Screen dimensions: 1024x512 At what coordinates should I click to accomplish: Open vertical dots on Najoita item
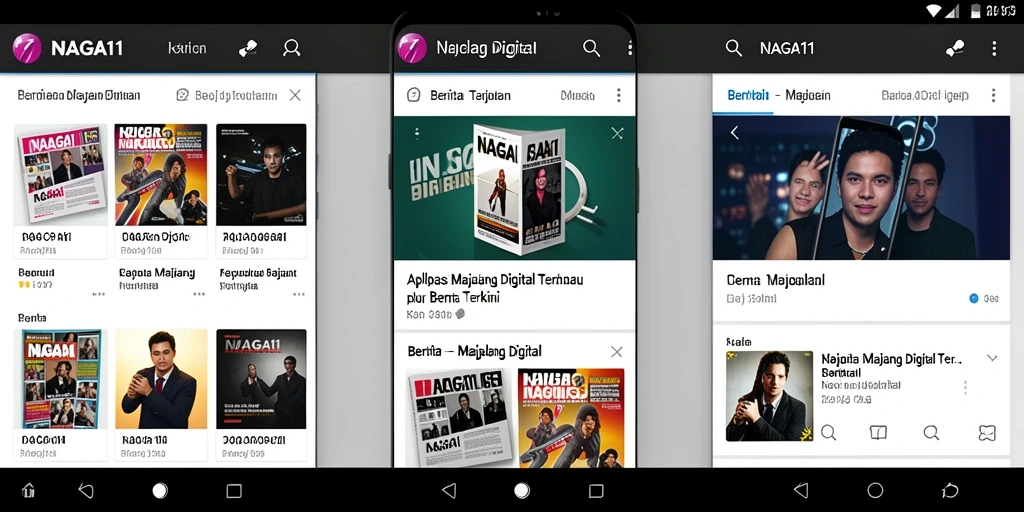point(965,387)
